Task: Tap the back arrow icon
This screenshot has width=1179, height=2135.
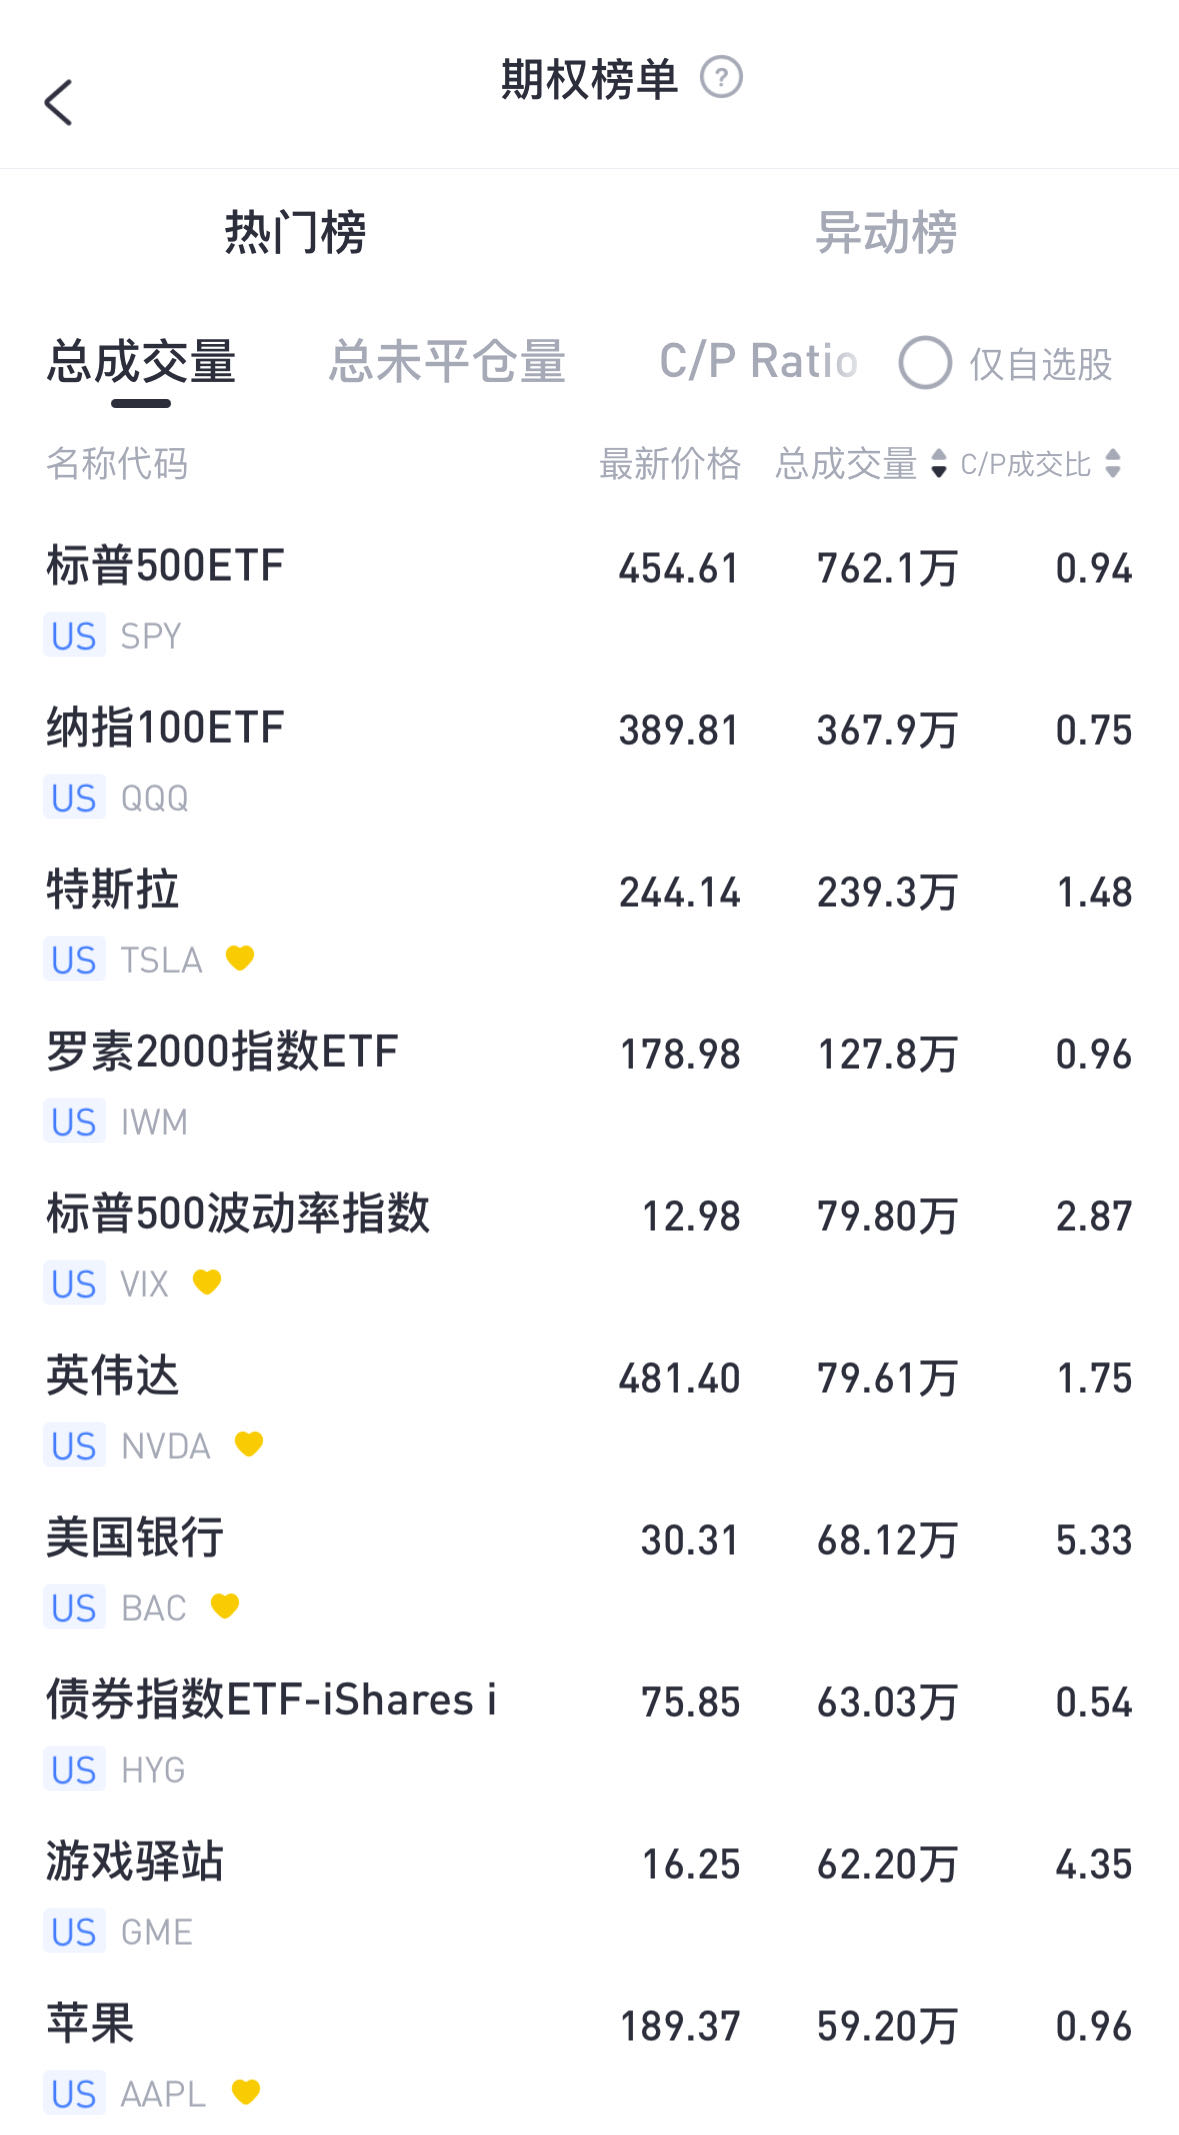Action: (59, 102)
